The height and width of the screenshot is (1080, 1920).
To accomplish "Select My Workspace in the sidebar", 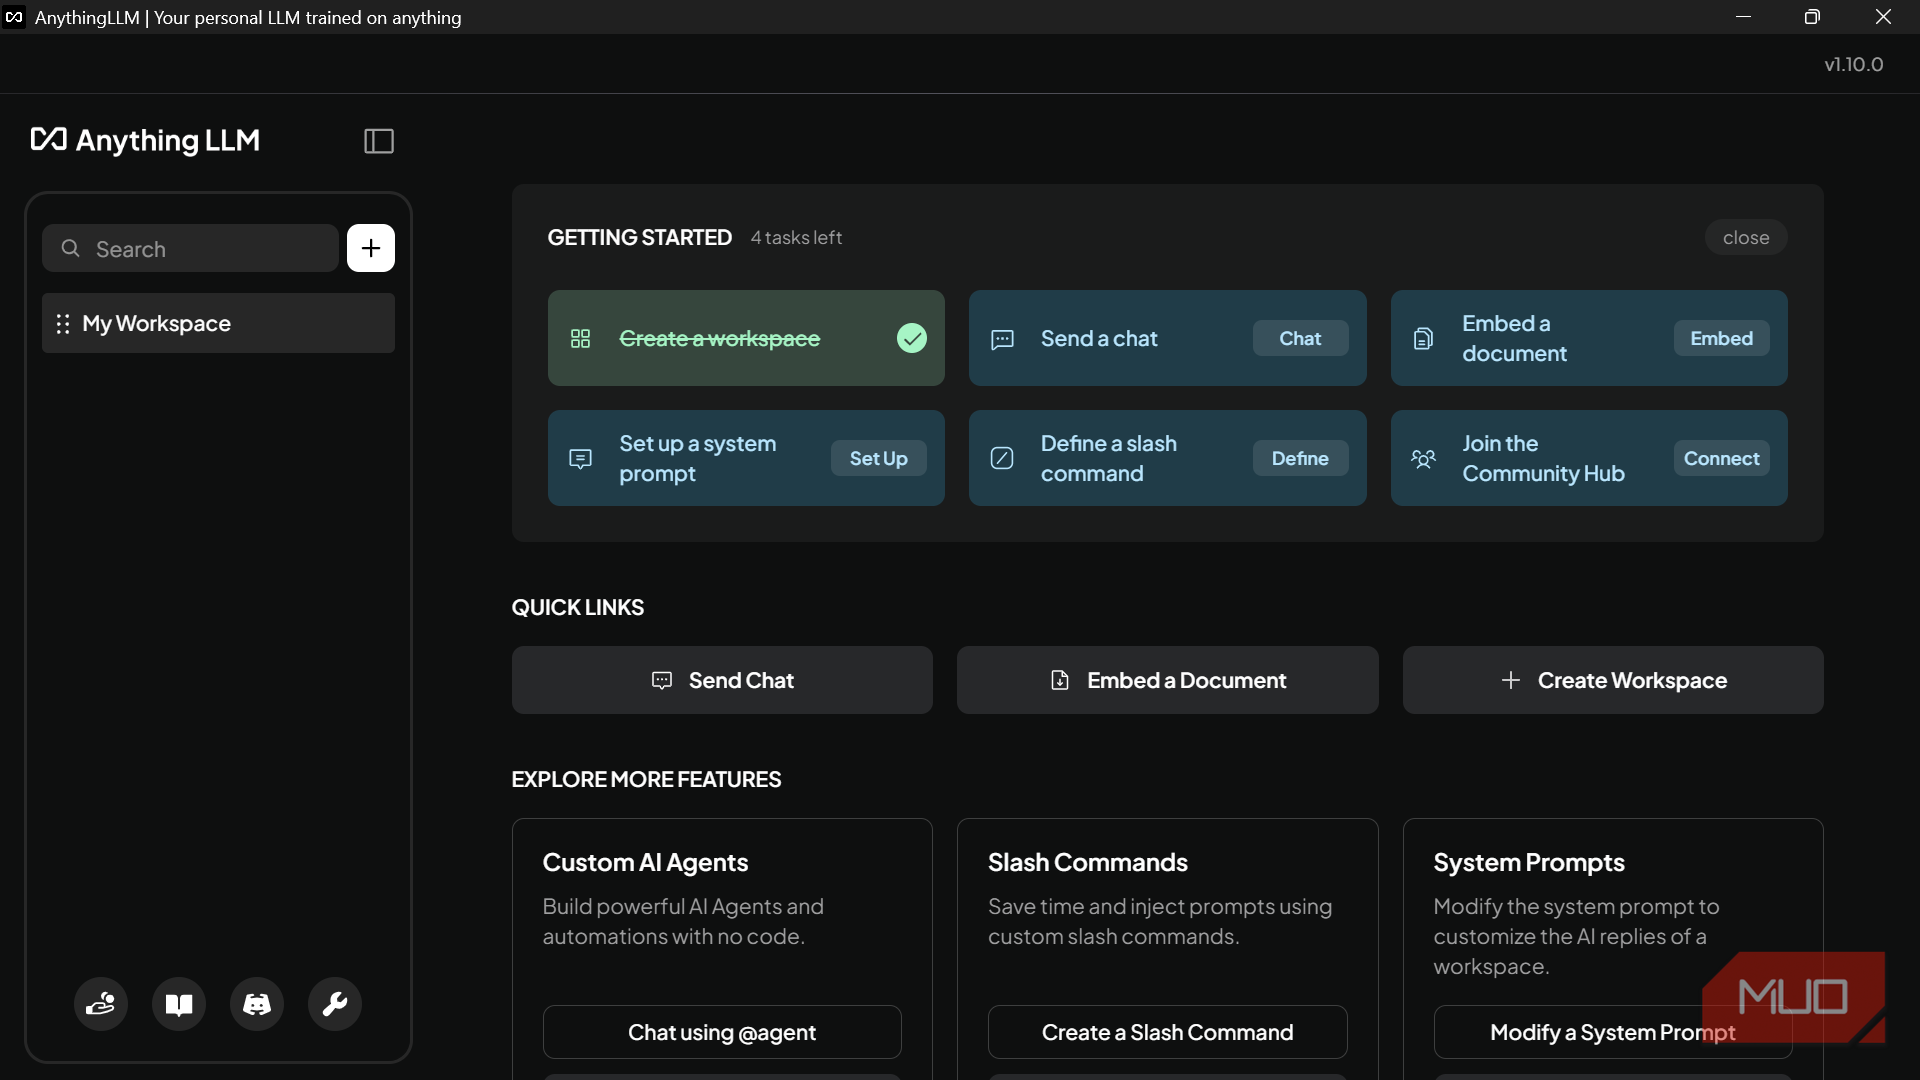I will (218, 323).
